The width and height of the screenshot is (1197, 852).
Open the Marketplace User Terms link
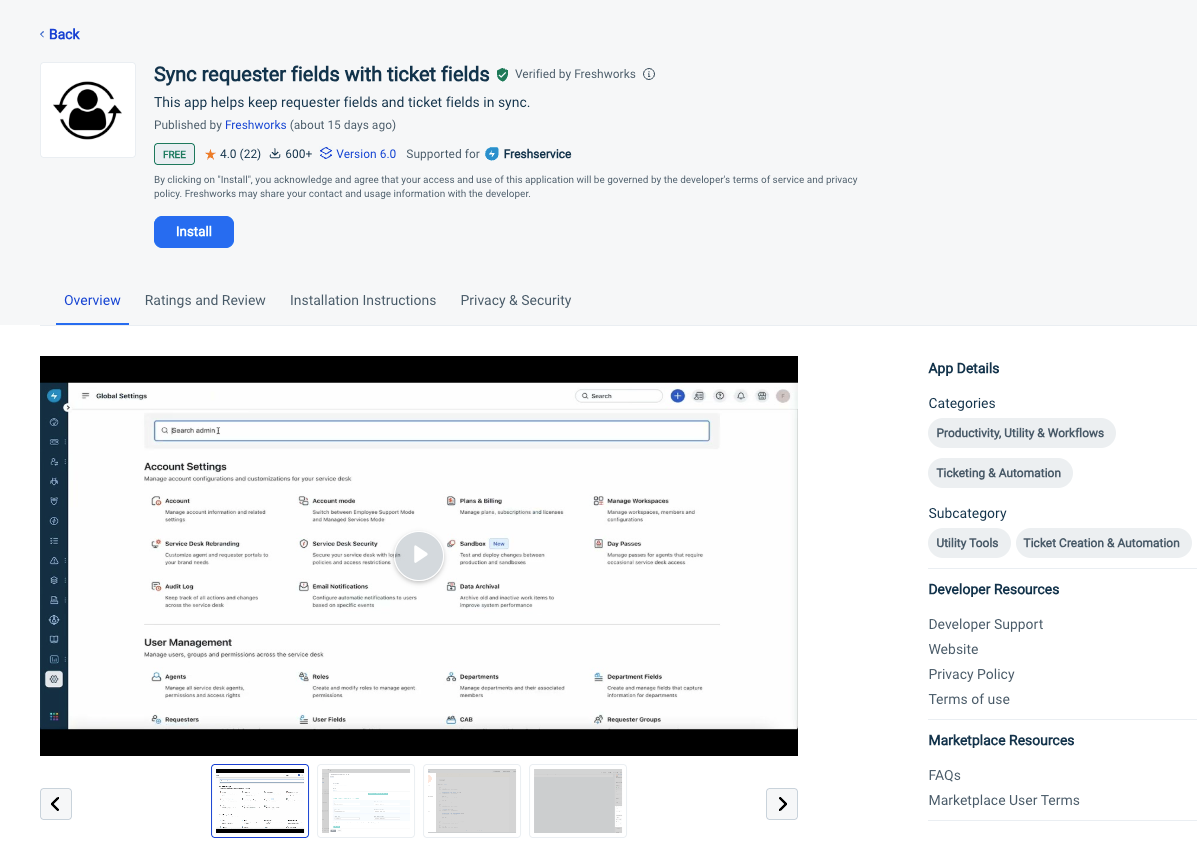click(x=1004, y=801)
